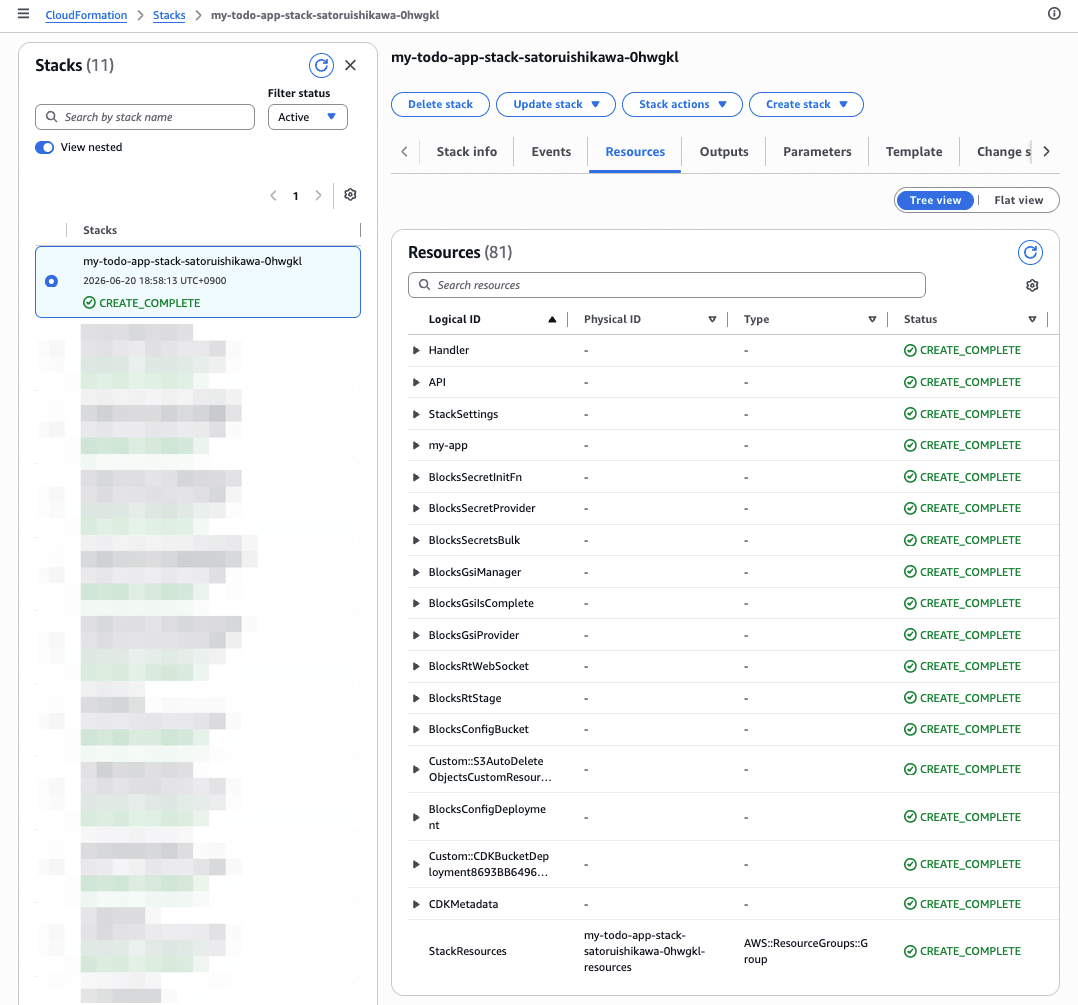Expand the BlocksSecretInitFn row
The image size is (1078, 1005).
pyautogui.click(x=416, y=477)
